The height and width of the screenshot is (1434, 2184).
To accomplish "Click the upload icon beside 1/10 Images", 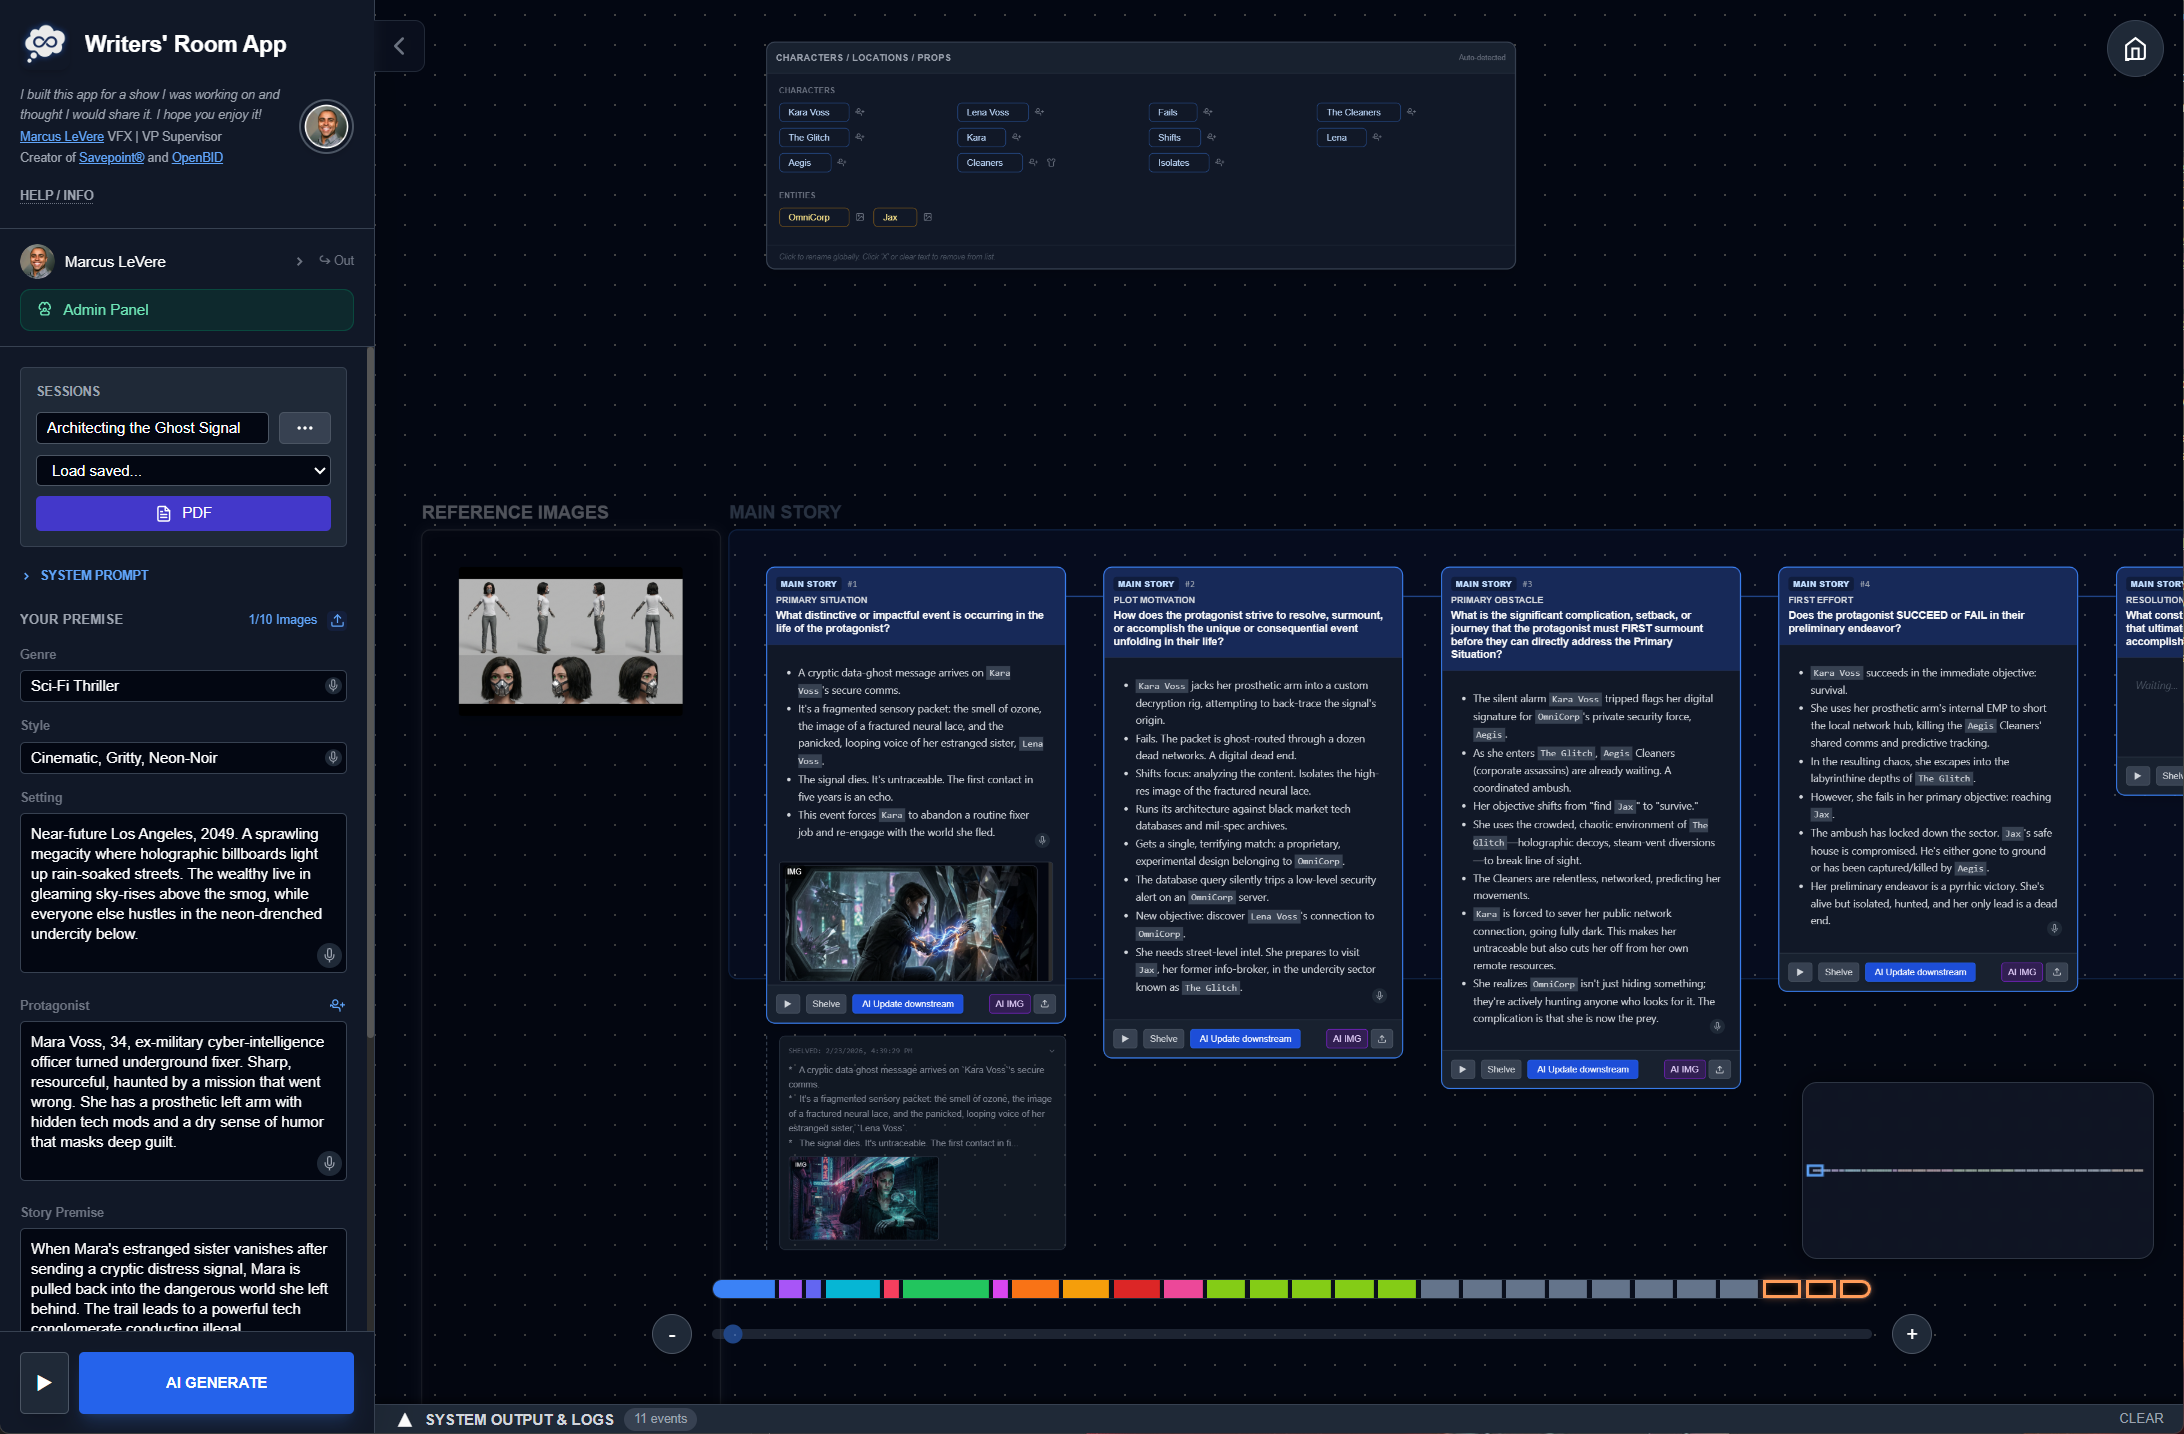I will (x=337, y=620).
